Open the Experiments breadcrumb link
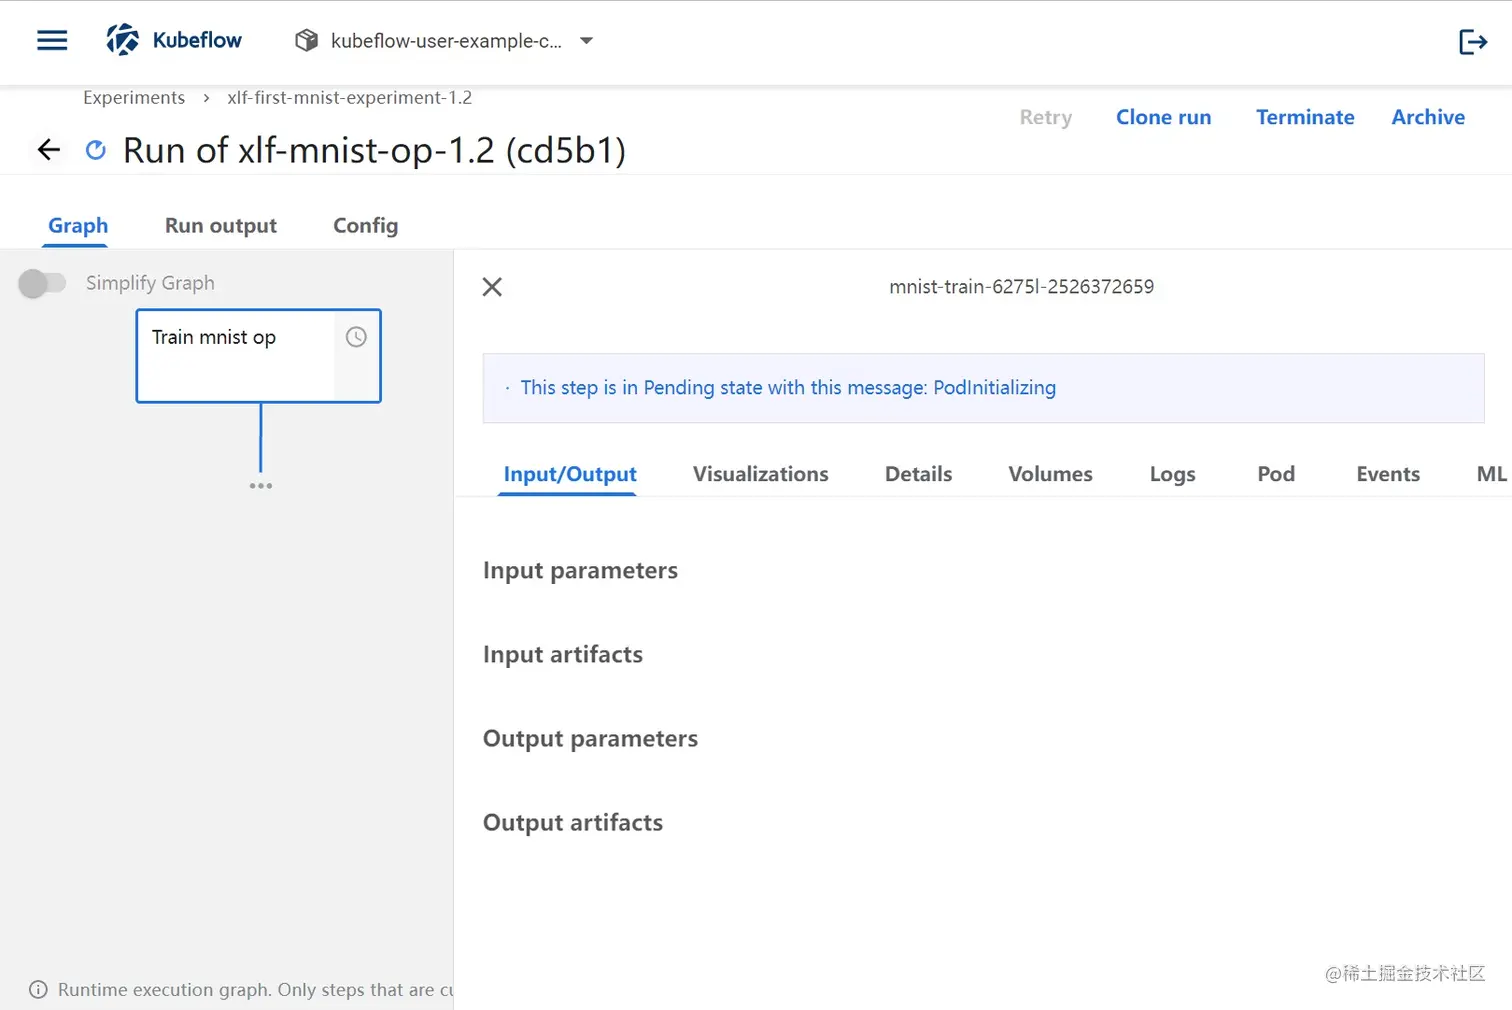 (x=134, y=97)
